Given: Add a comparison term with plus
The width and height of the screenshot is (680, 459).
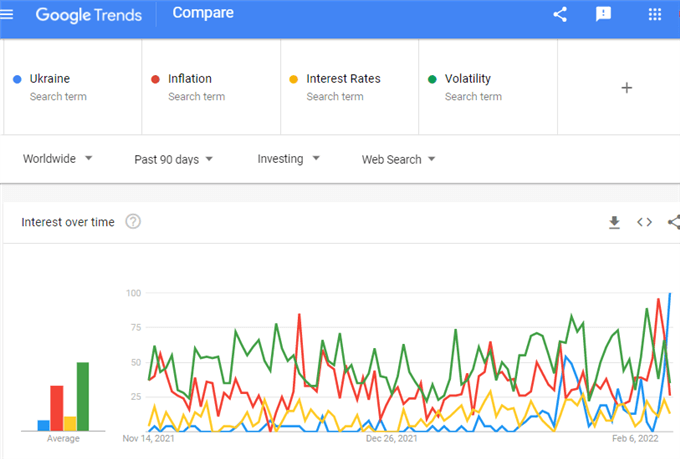Looking at the screenshot, I should [x=627, y=88].
